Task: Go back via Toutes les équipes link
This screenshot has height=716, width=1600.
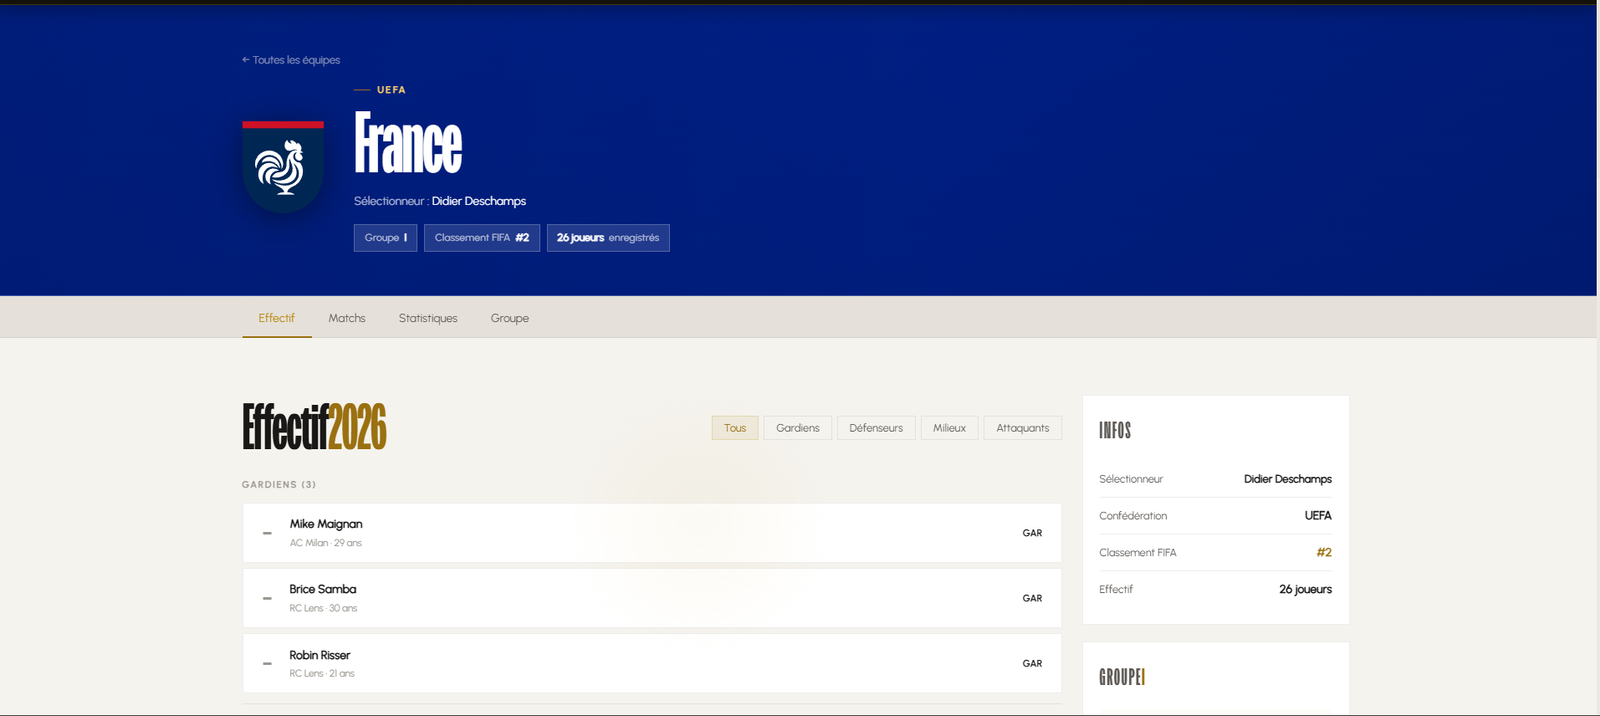Action: click(291, 60)
